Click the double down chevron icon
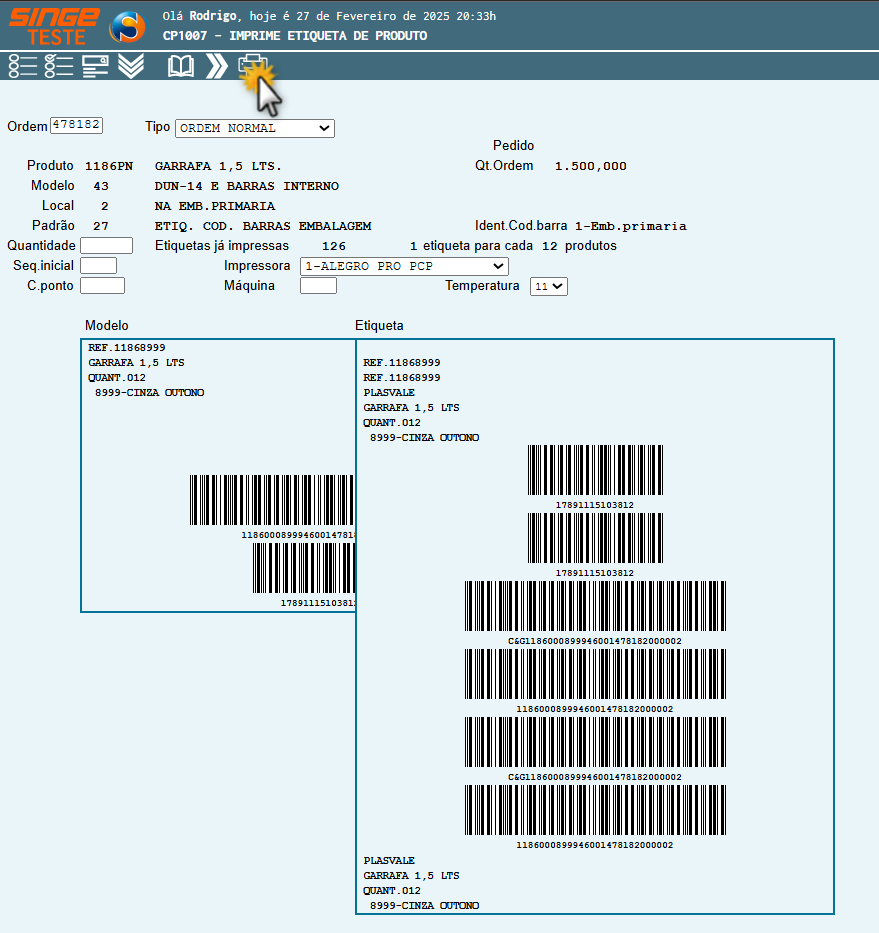Image resolution: width=879 pixels, height=933 pixels. coord(131,66)
